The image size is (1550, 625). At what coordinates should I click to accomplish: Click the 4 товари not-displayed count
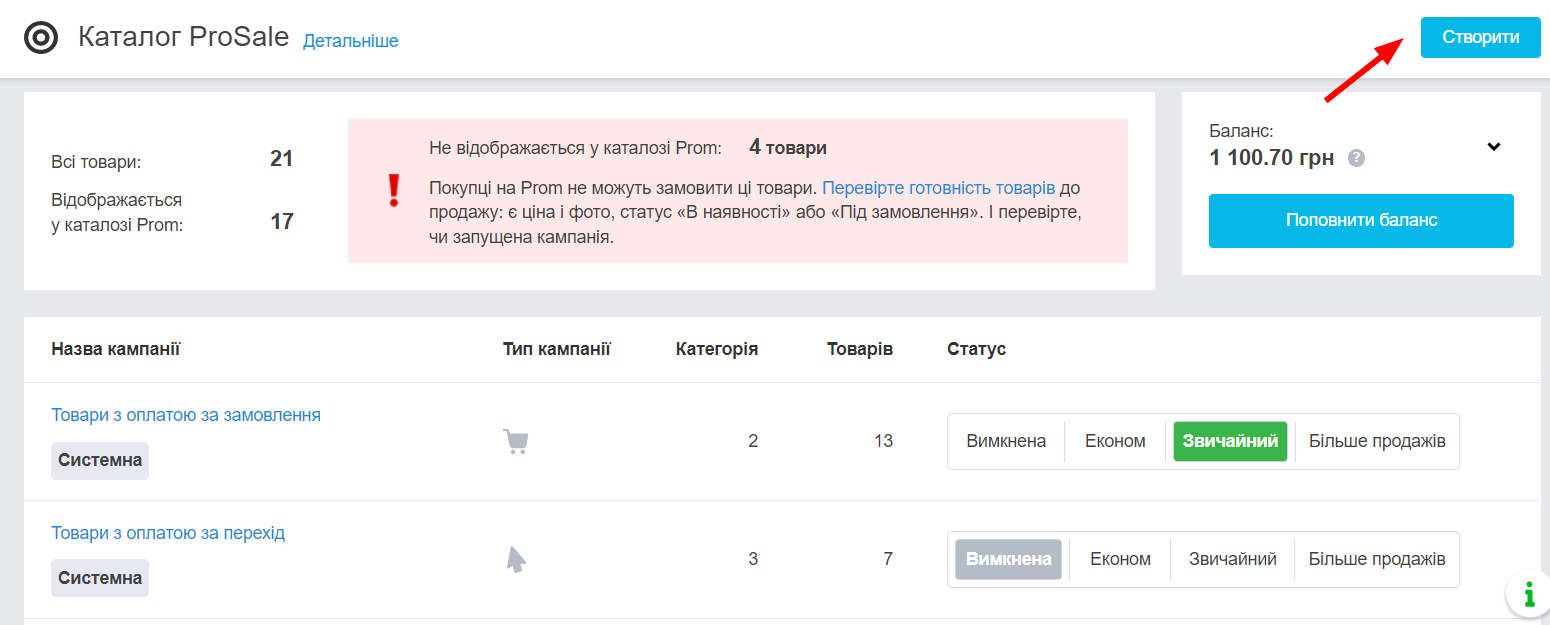pos(788,148)
